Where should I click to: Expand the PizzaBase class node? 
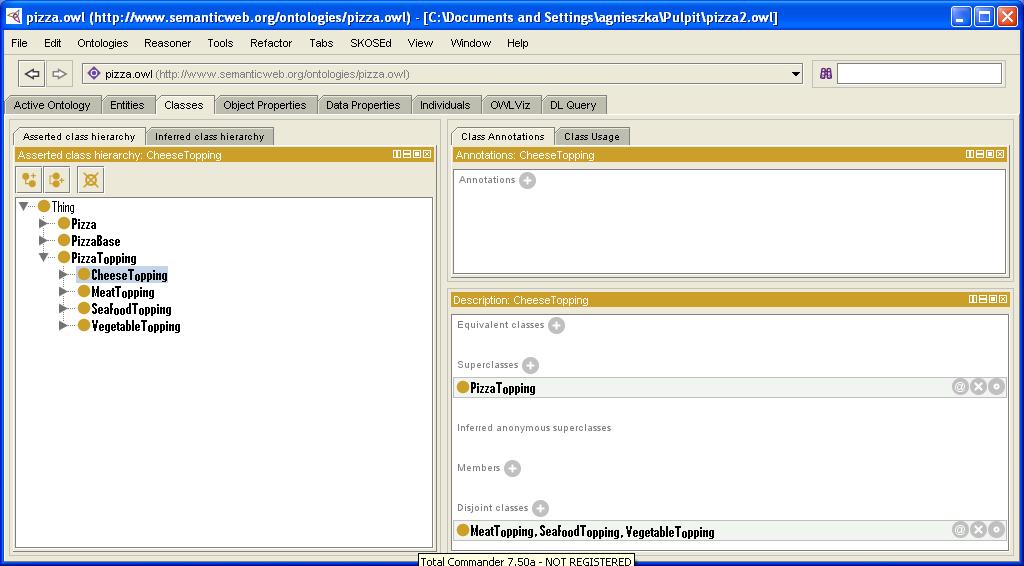click(44, 240)
